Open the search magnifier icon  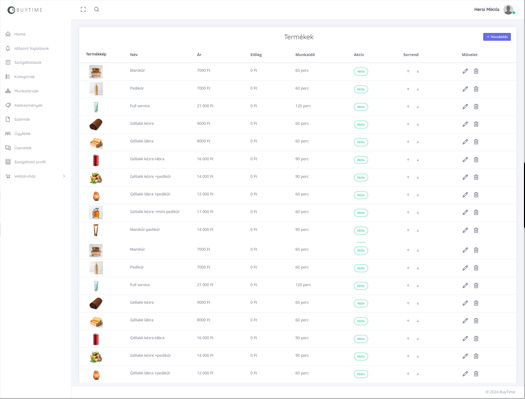point(96,9)
